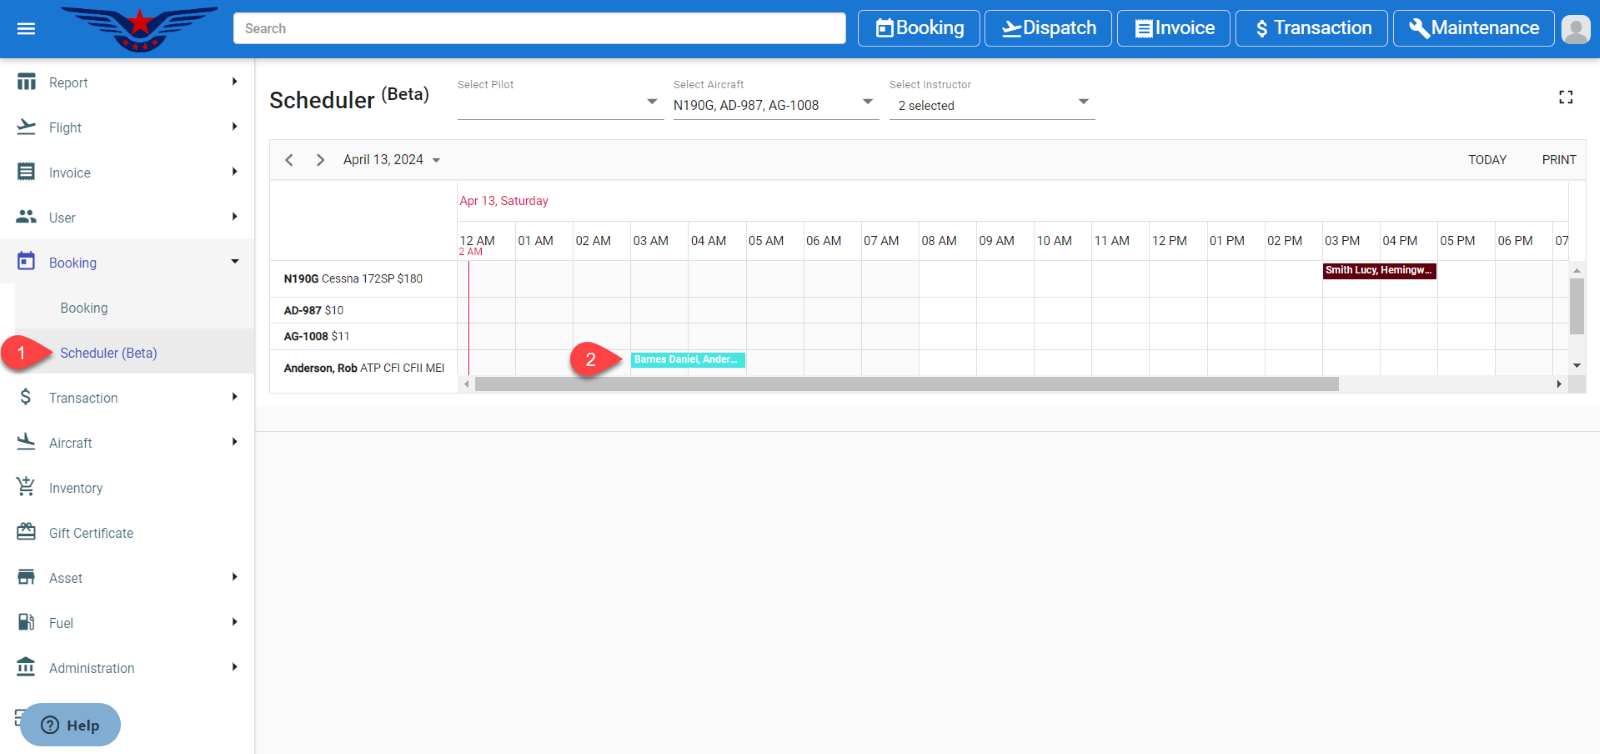Go to next day with right chevron

coord(320,160)
